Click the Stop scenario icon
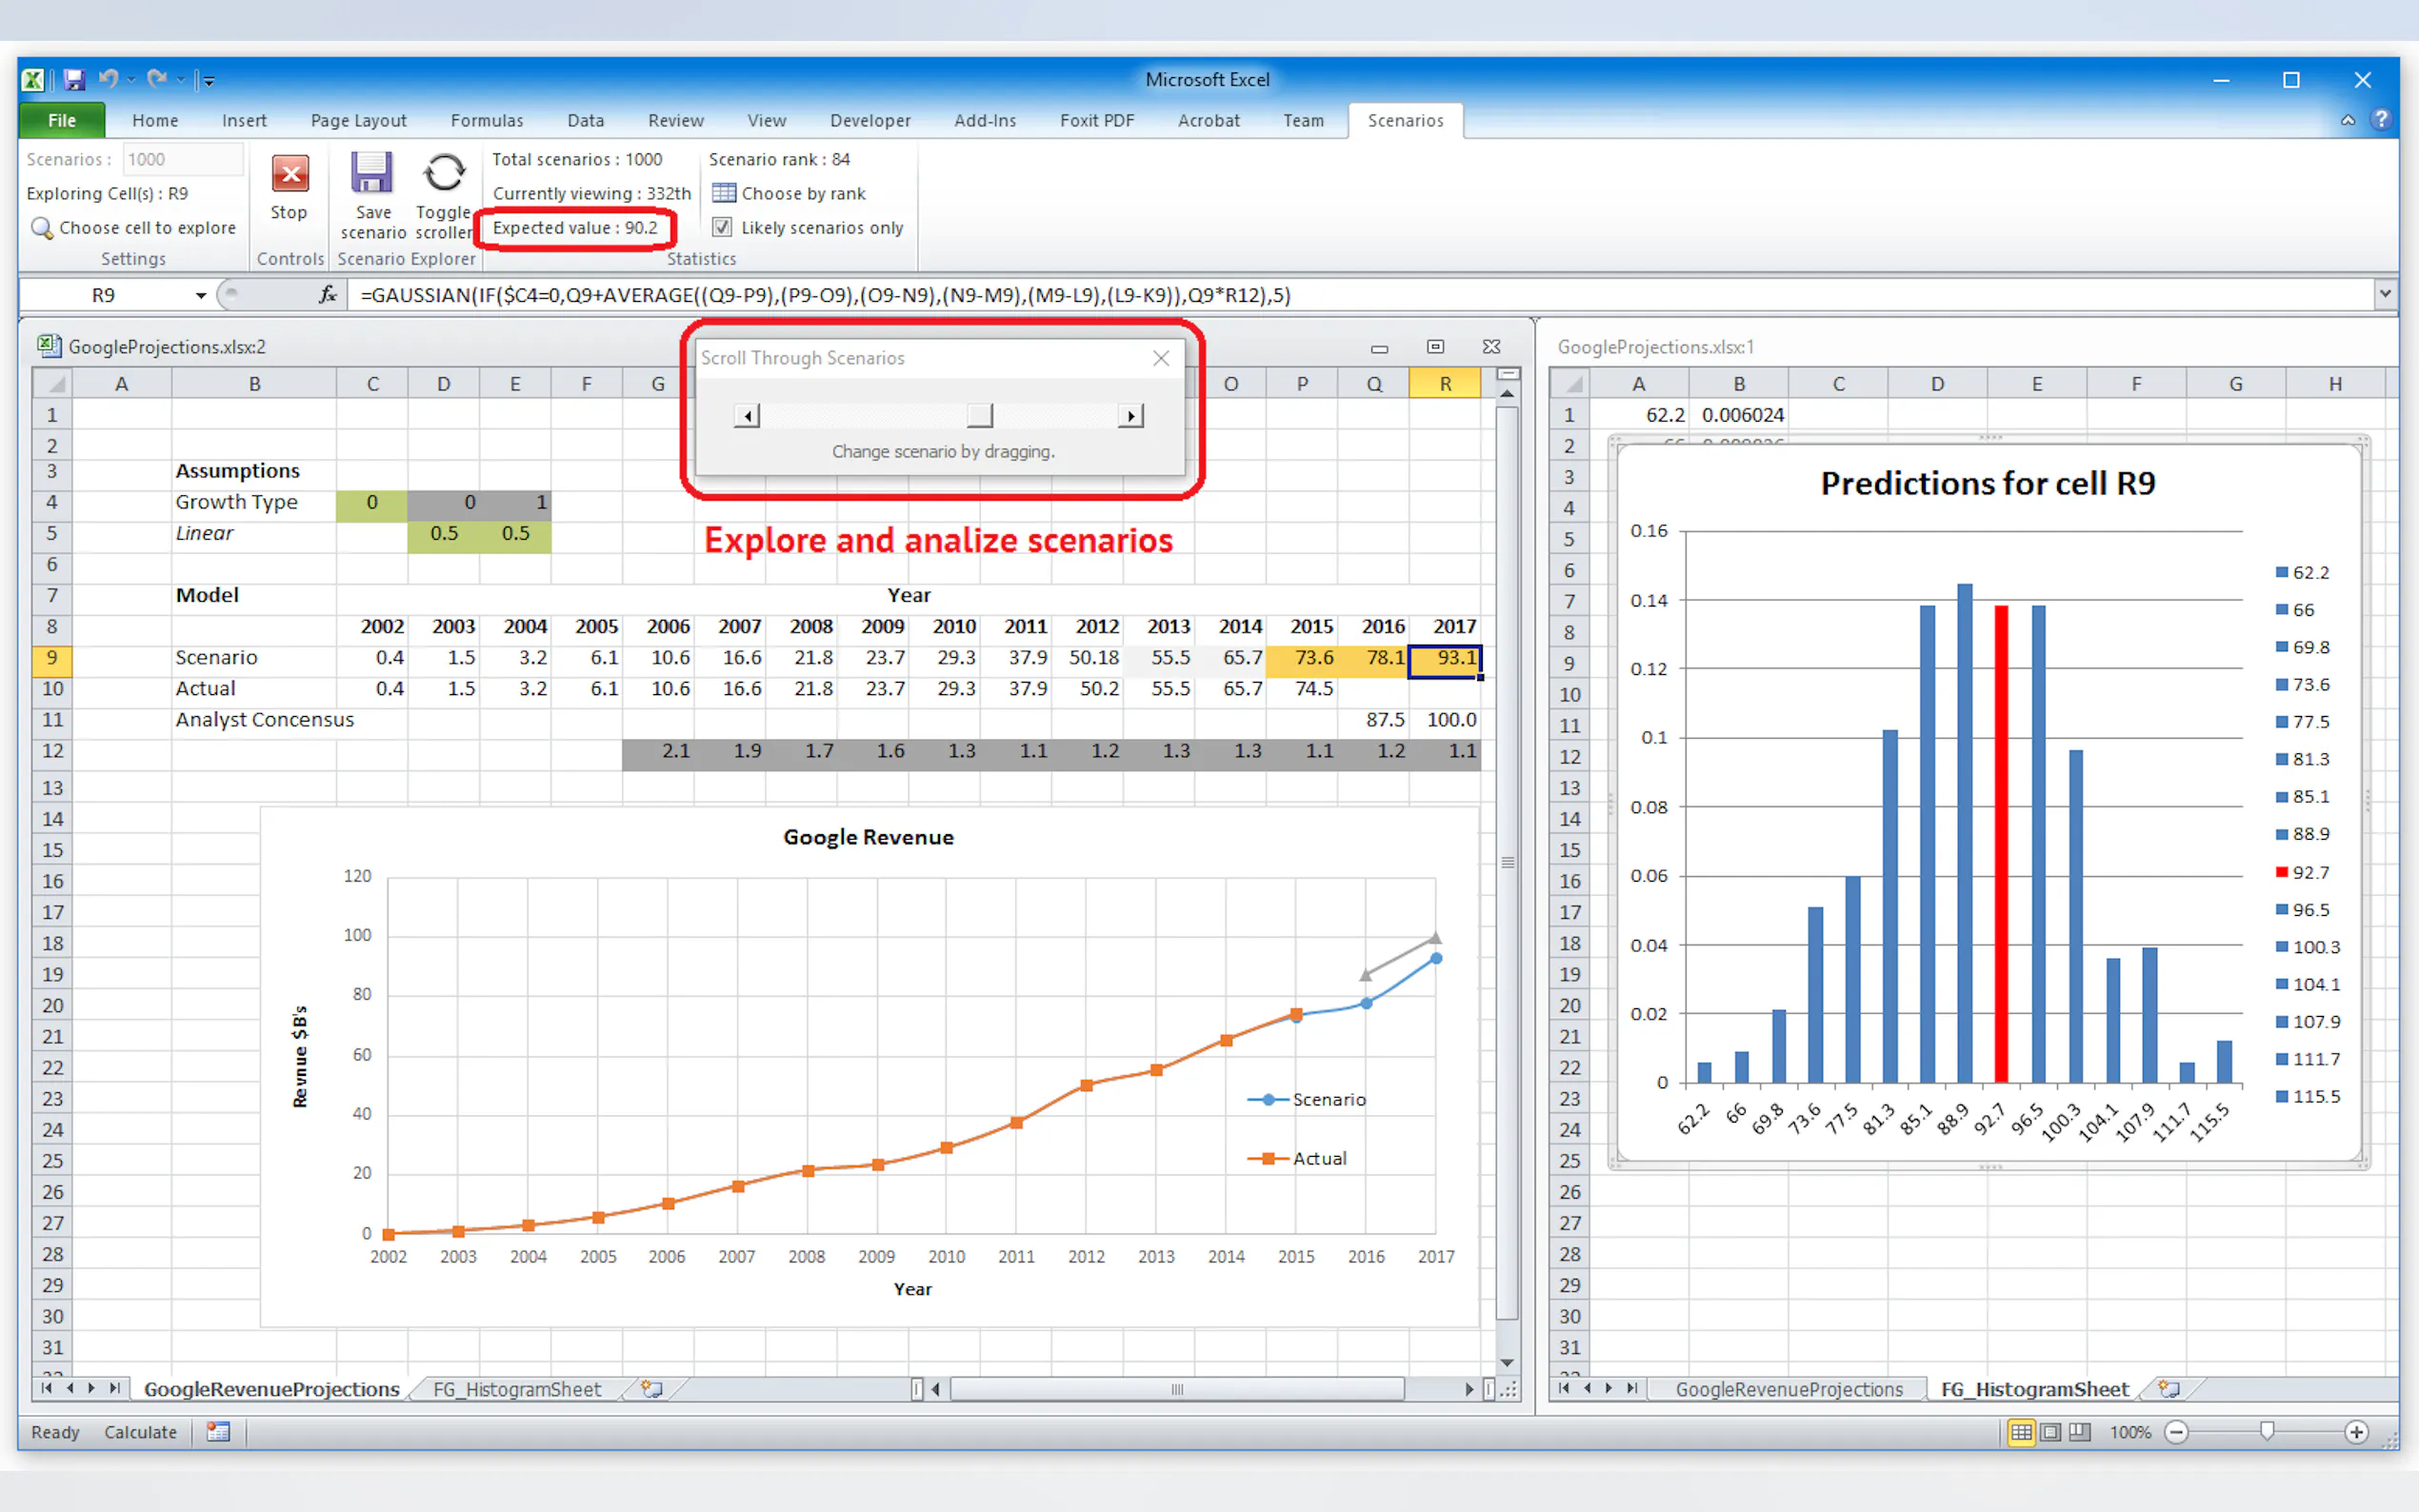This screenshot has height=1512, width=2419. pyautogui.click(x=289, y=175)
